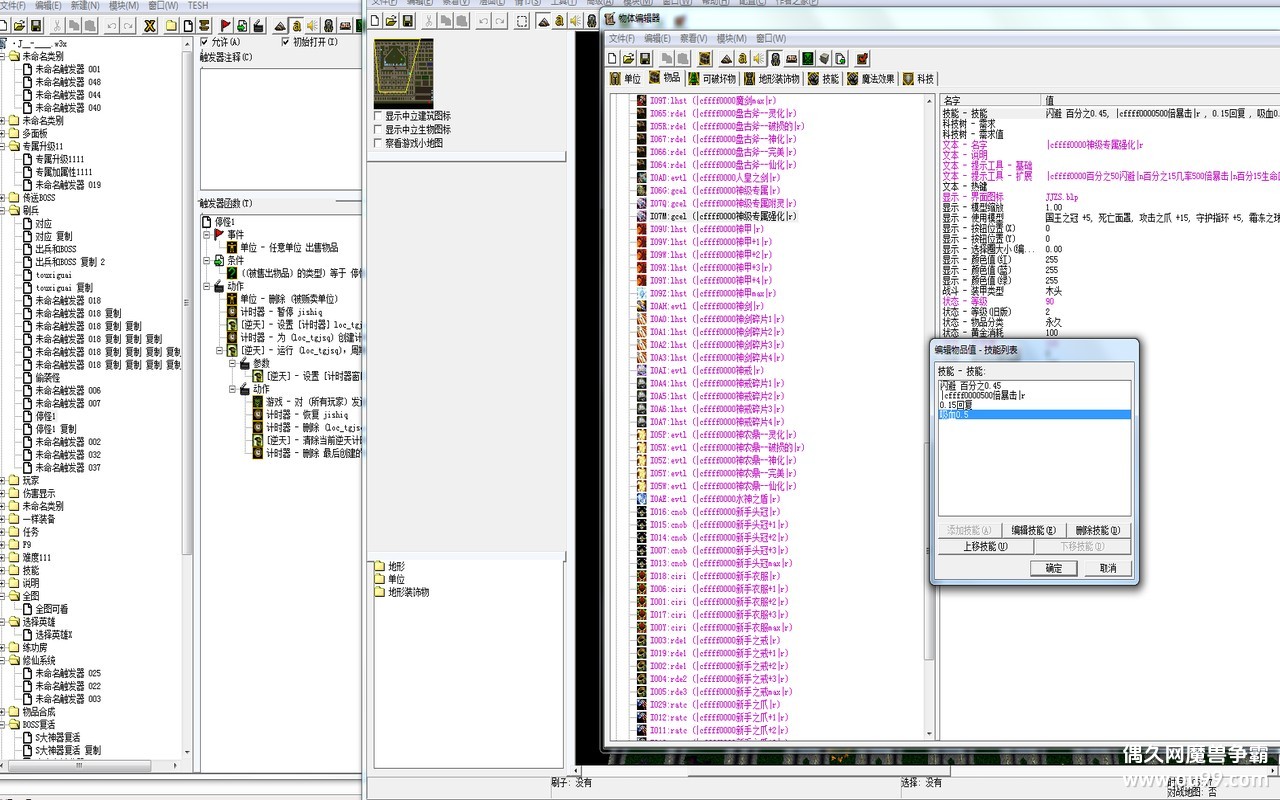Click the clapperboard new action icon
This screenshot has height=800, width=1280.
coord(258,24)
